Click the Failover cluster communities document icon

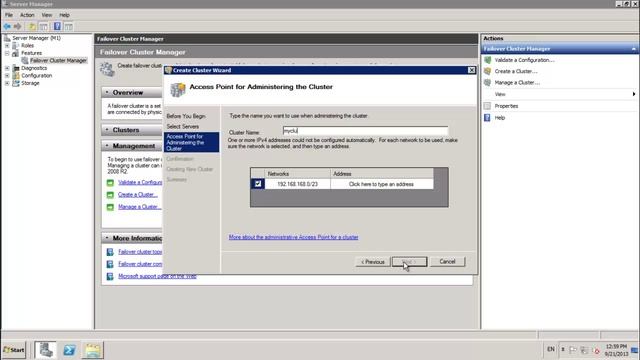tap(110, 264)
